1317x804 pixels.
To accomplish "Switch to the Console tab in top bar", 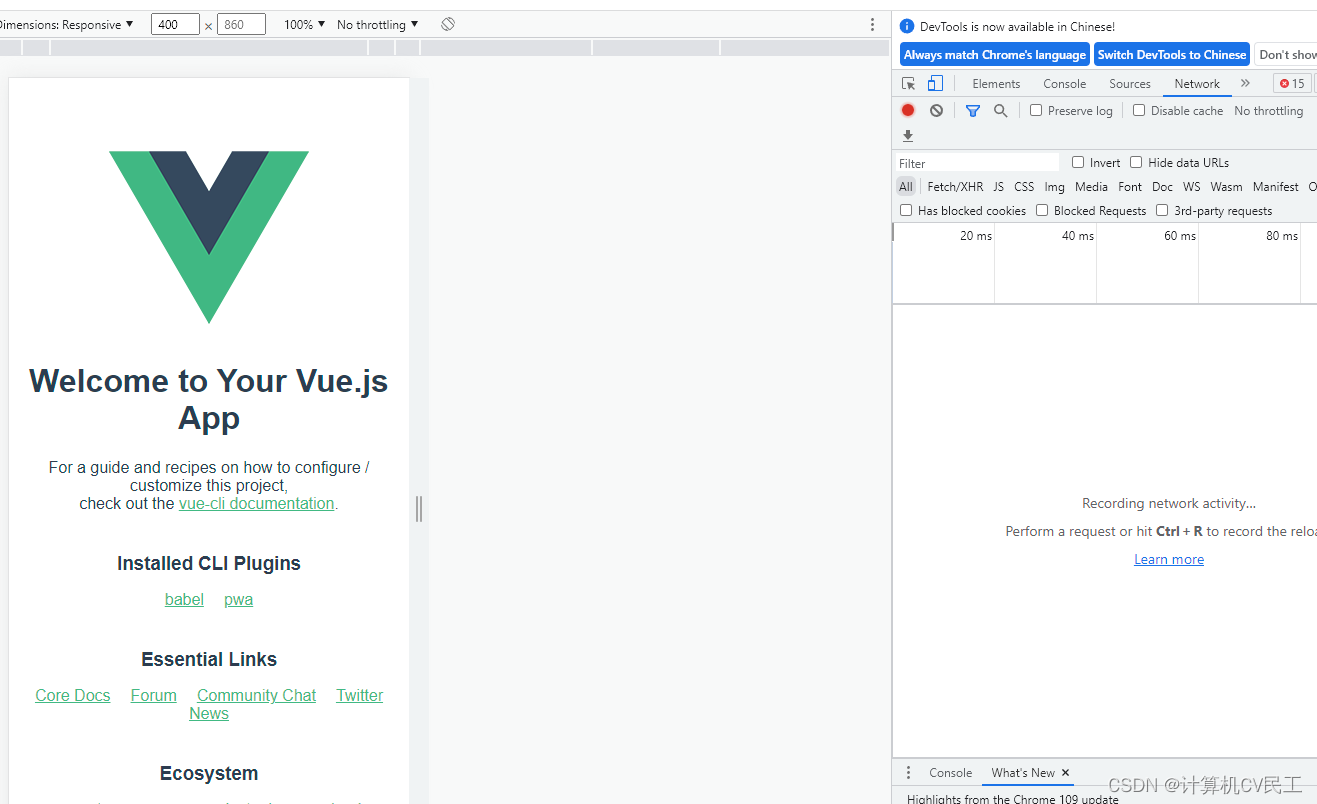I will [1064, 84].
